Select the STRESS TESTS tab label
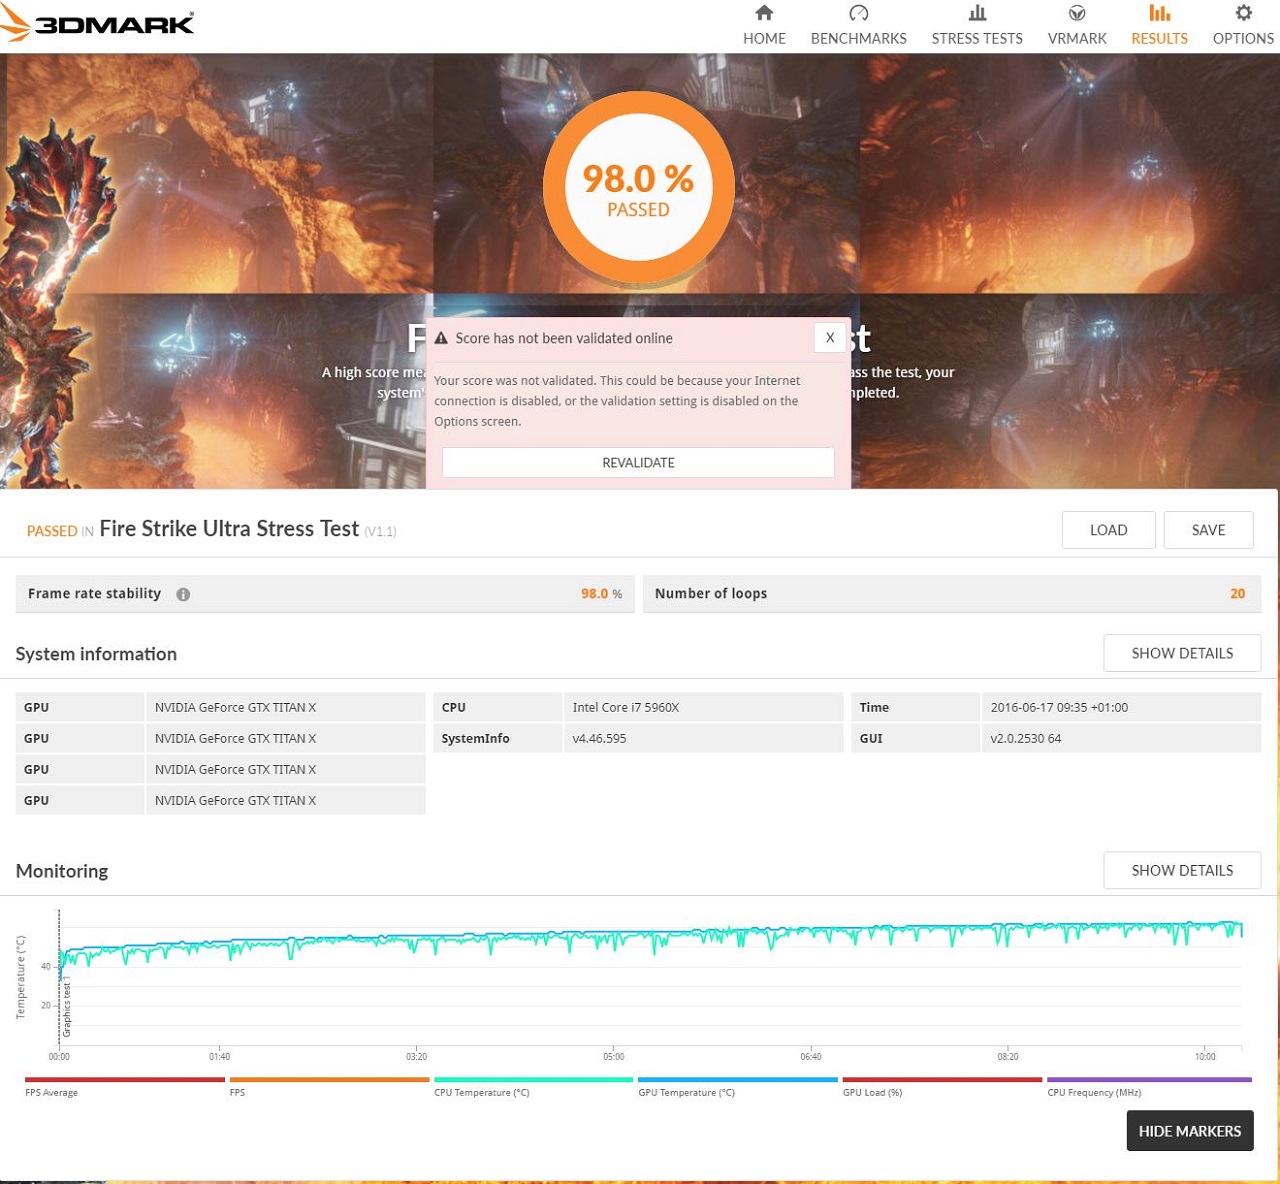Image resolution: width=1280 pixels, height=1184 pixels. tap(977, 38)
